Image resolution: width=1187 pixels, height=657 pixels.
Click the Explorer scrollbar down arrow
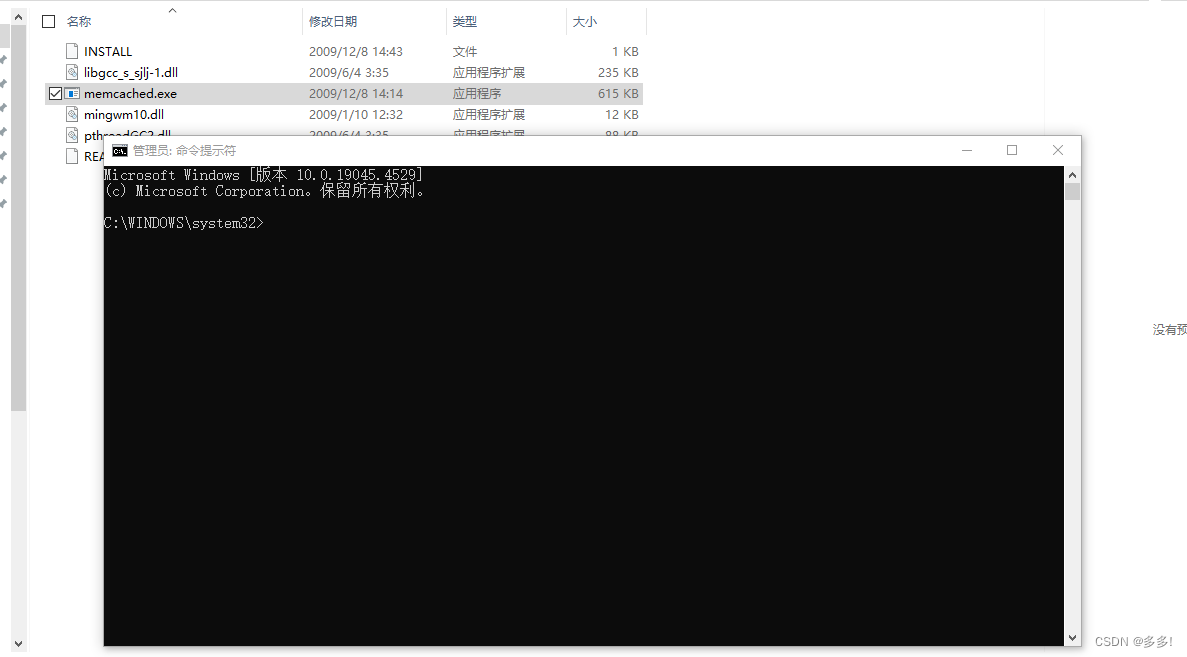point(18,646)
